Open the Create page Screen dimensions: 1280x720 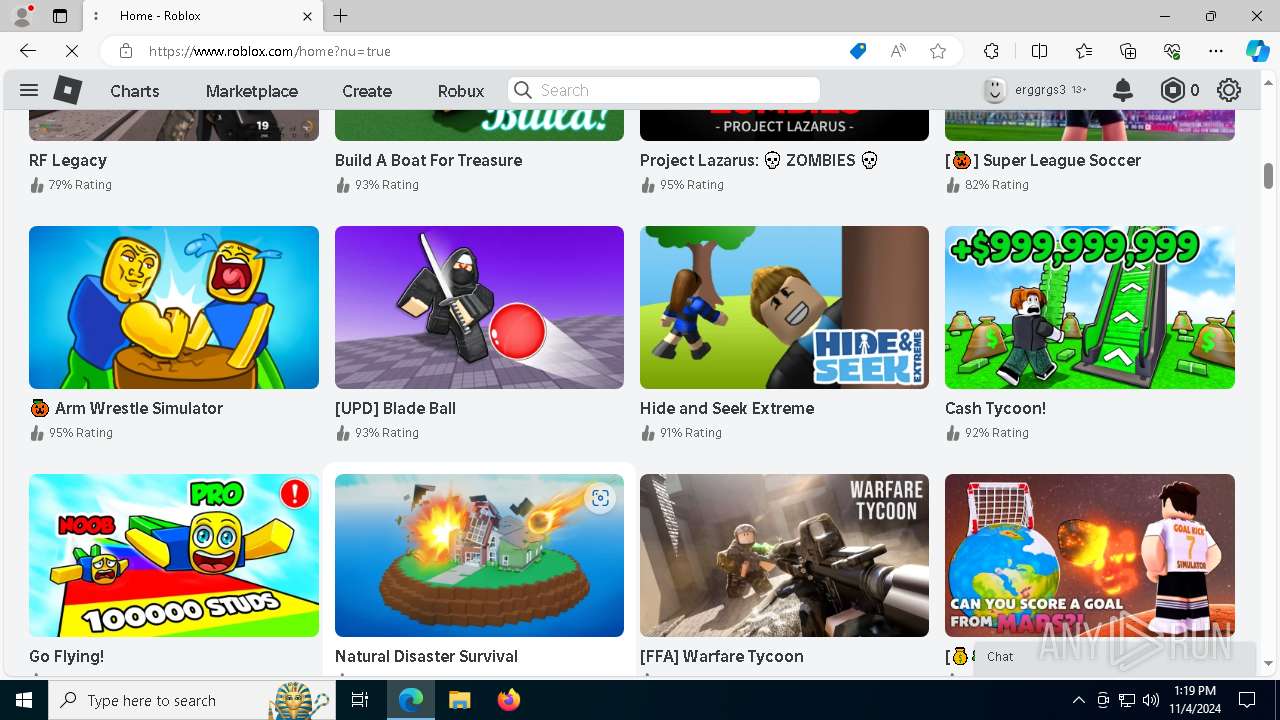coord(367,91)
